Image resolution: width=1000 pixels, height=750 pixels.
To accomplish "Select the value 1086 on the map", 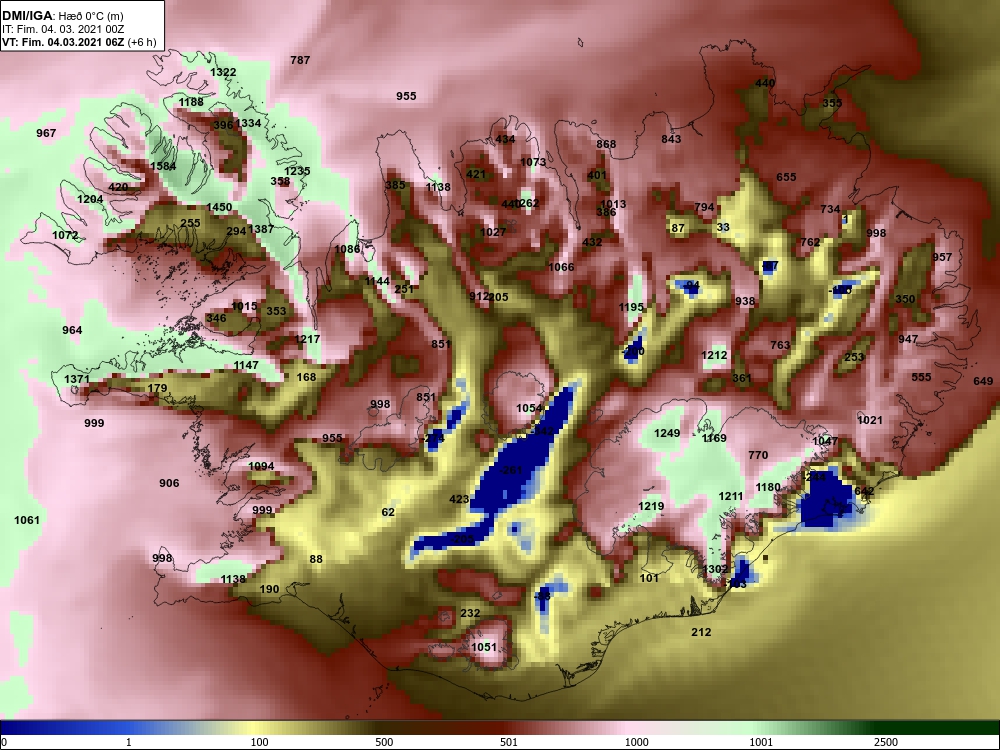I will (348, 249).
